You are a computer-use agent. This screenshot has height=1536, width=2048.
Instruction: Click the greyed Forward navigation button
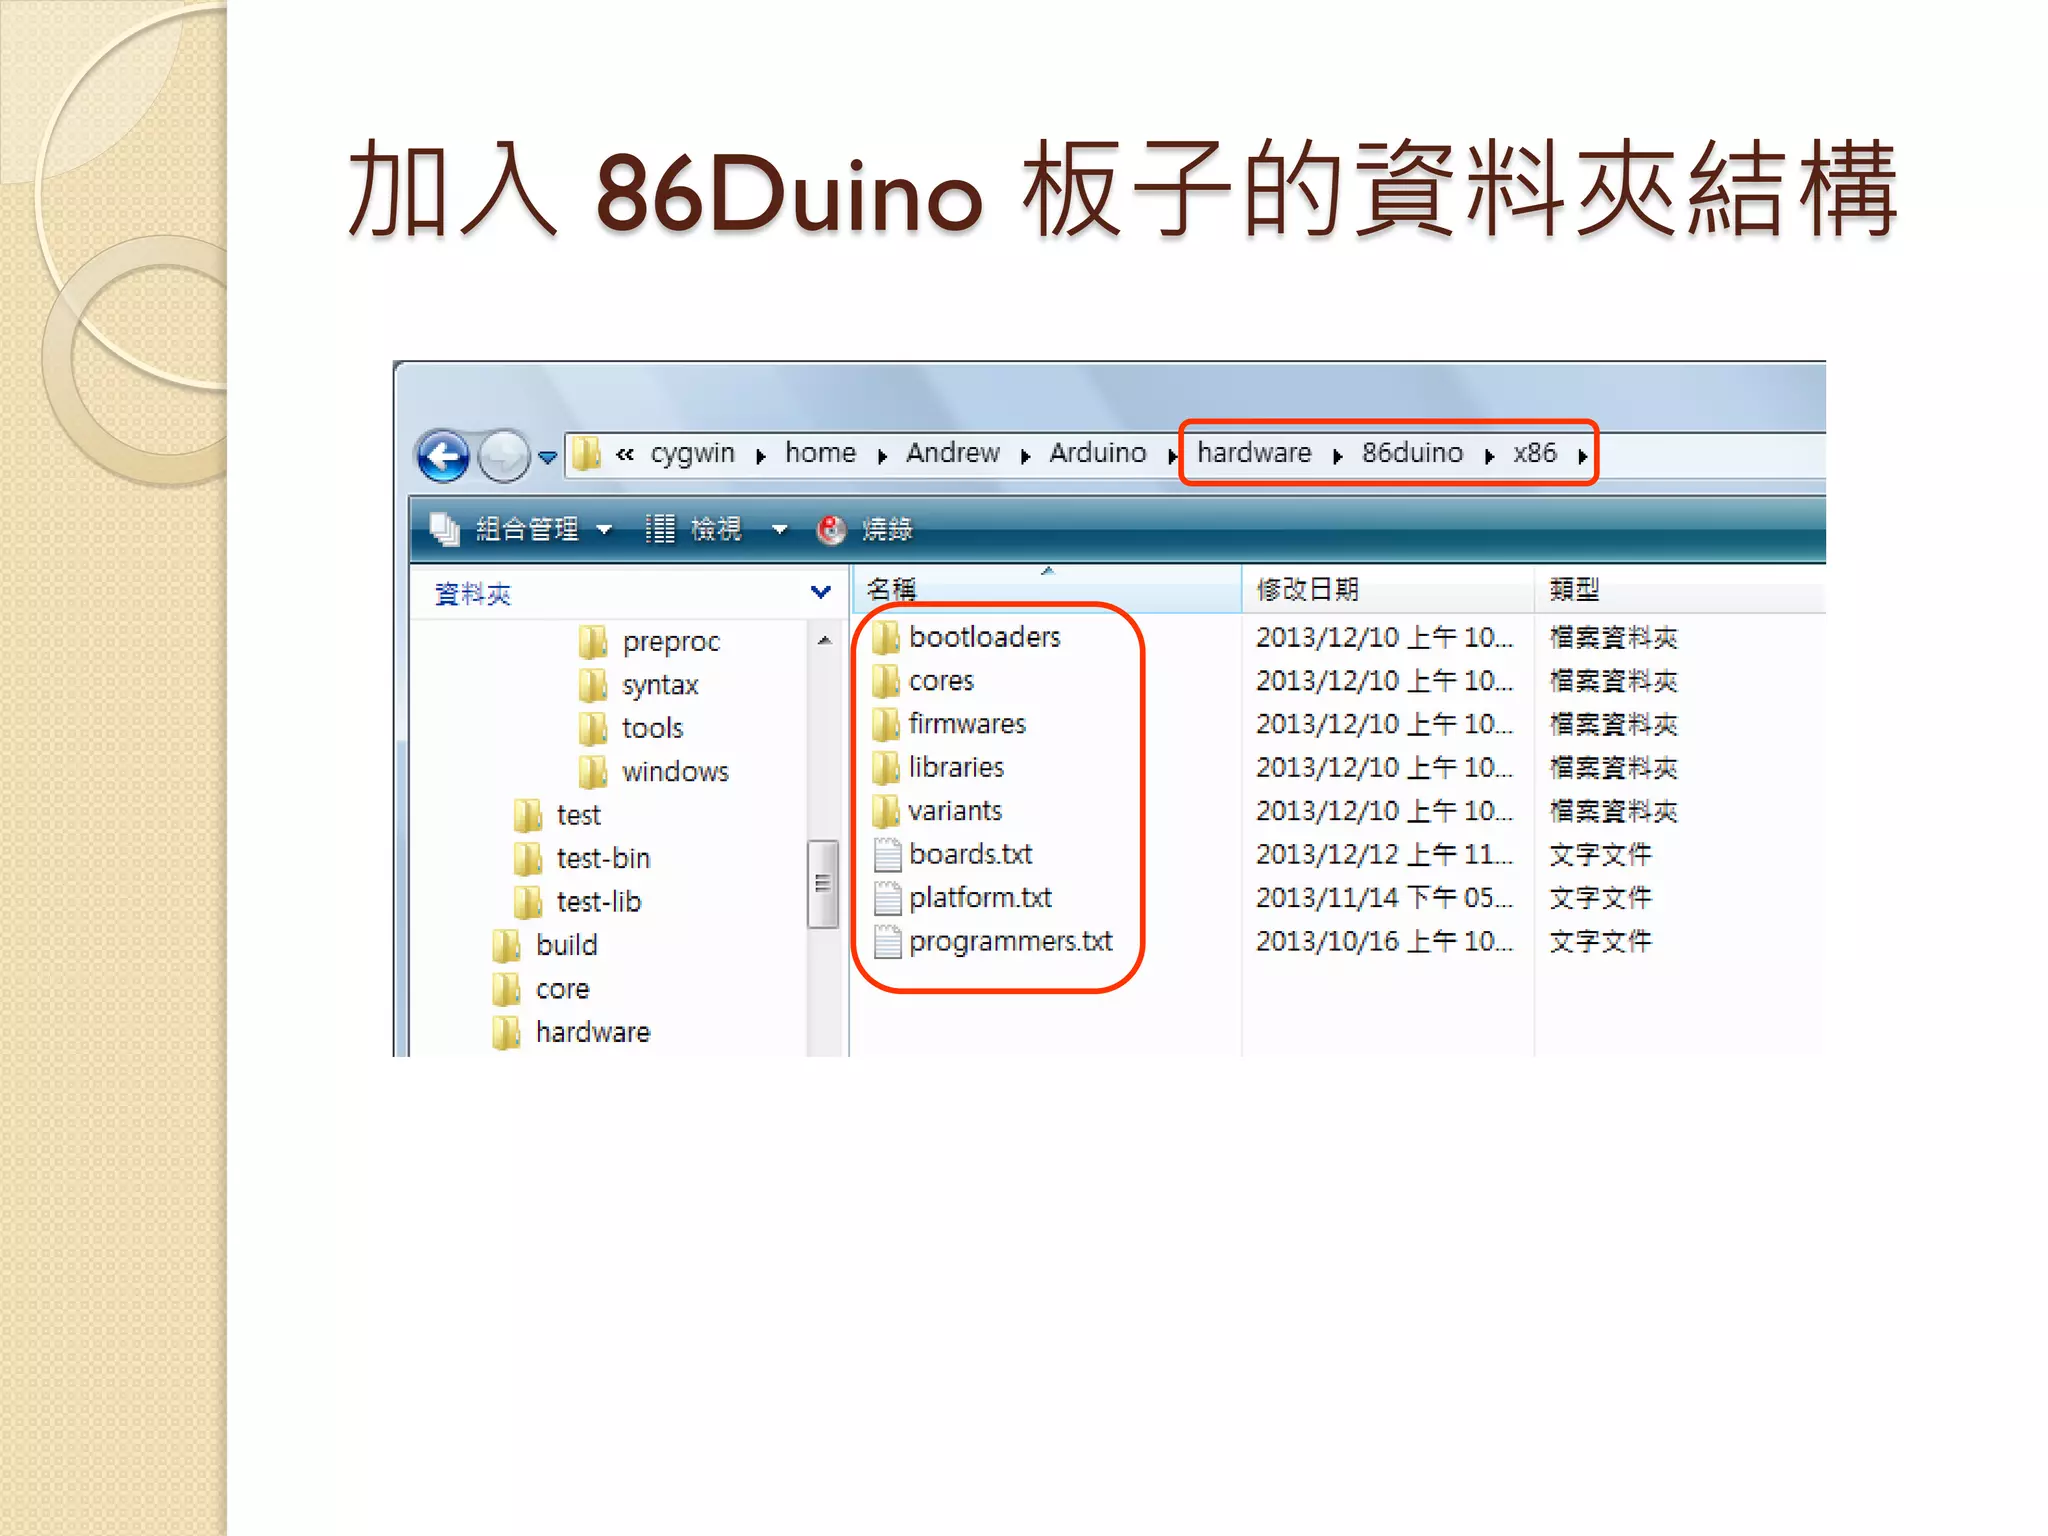(503, 457)
